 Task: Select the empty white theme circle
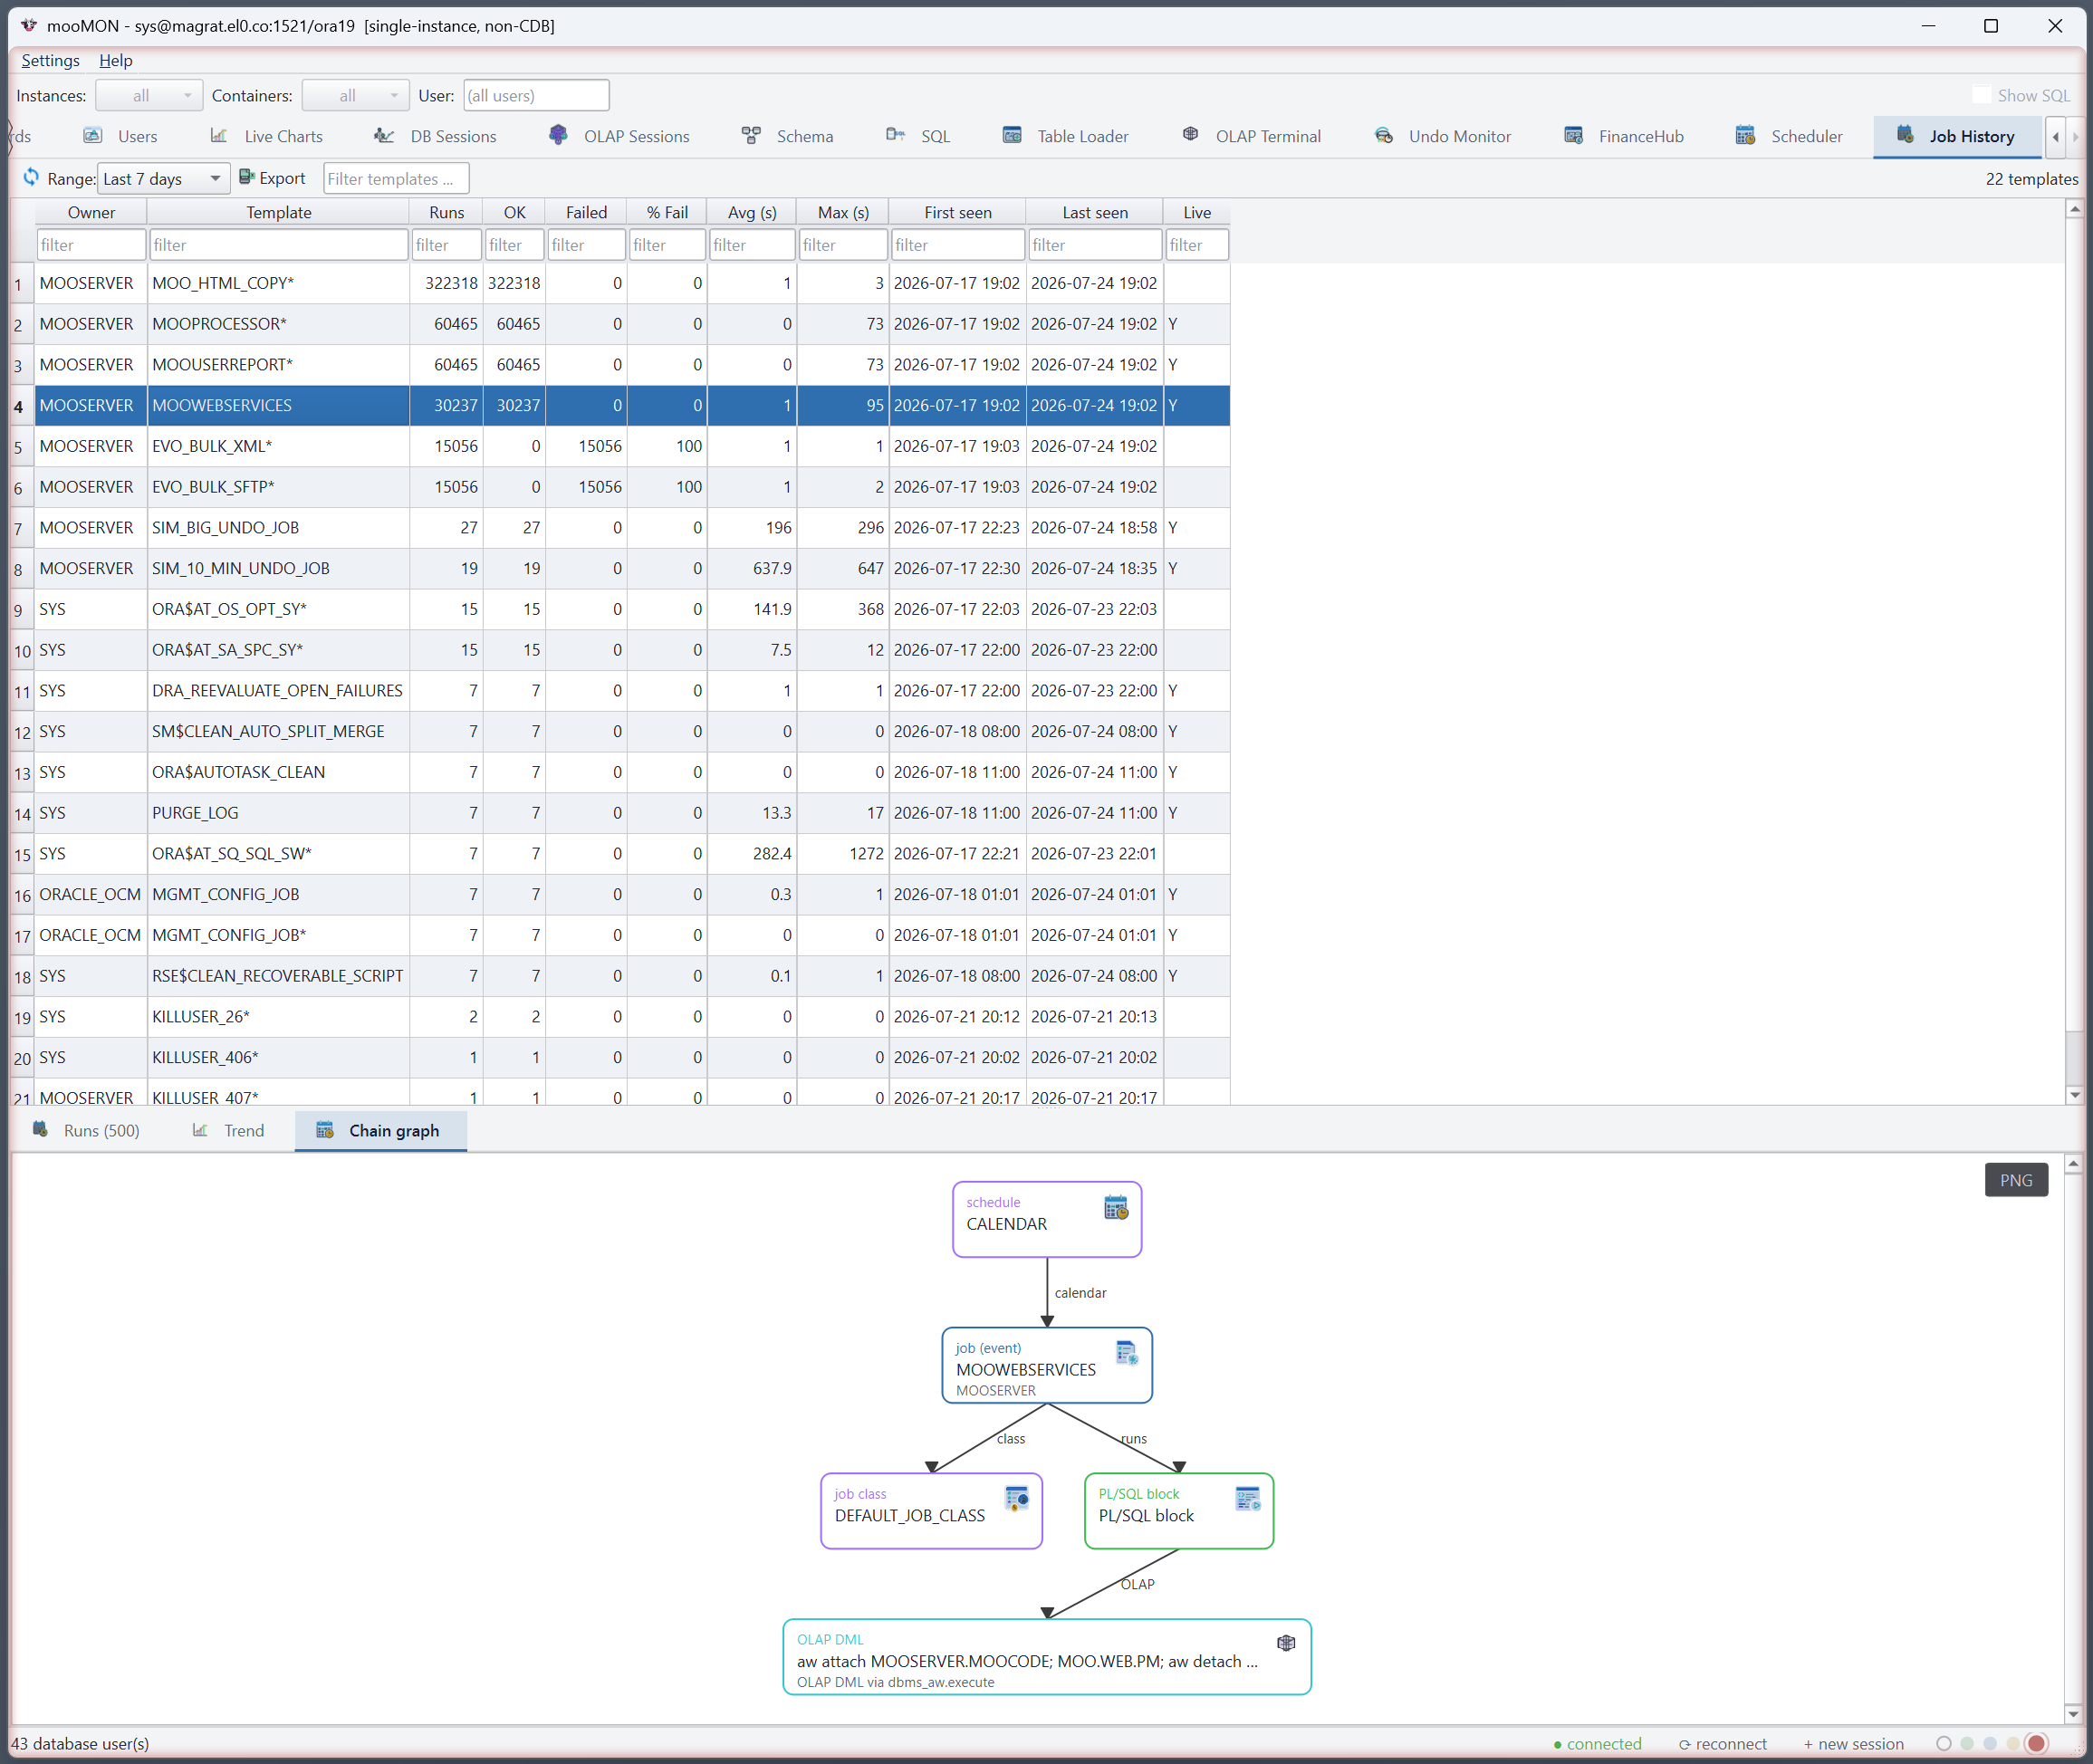click(1943, 1743)
